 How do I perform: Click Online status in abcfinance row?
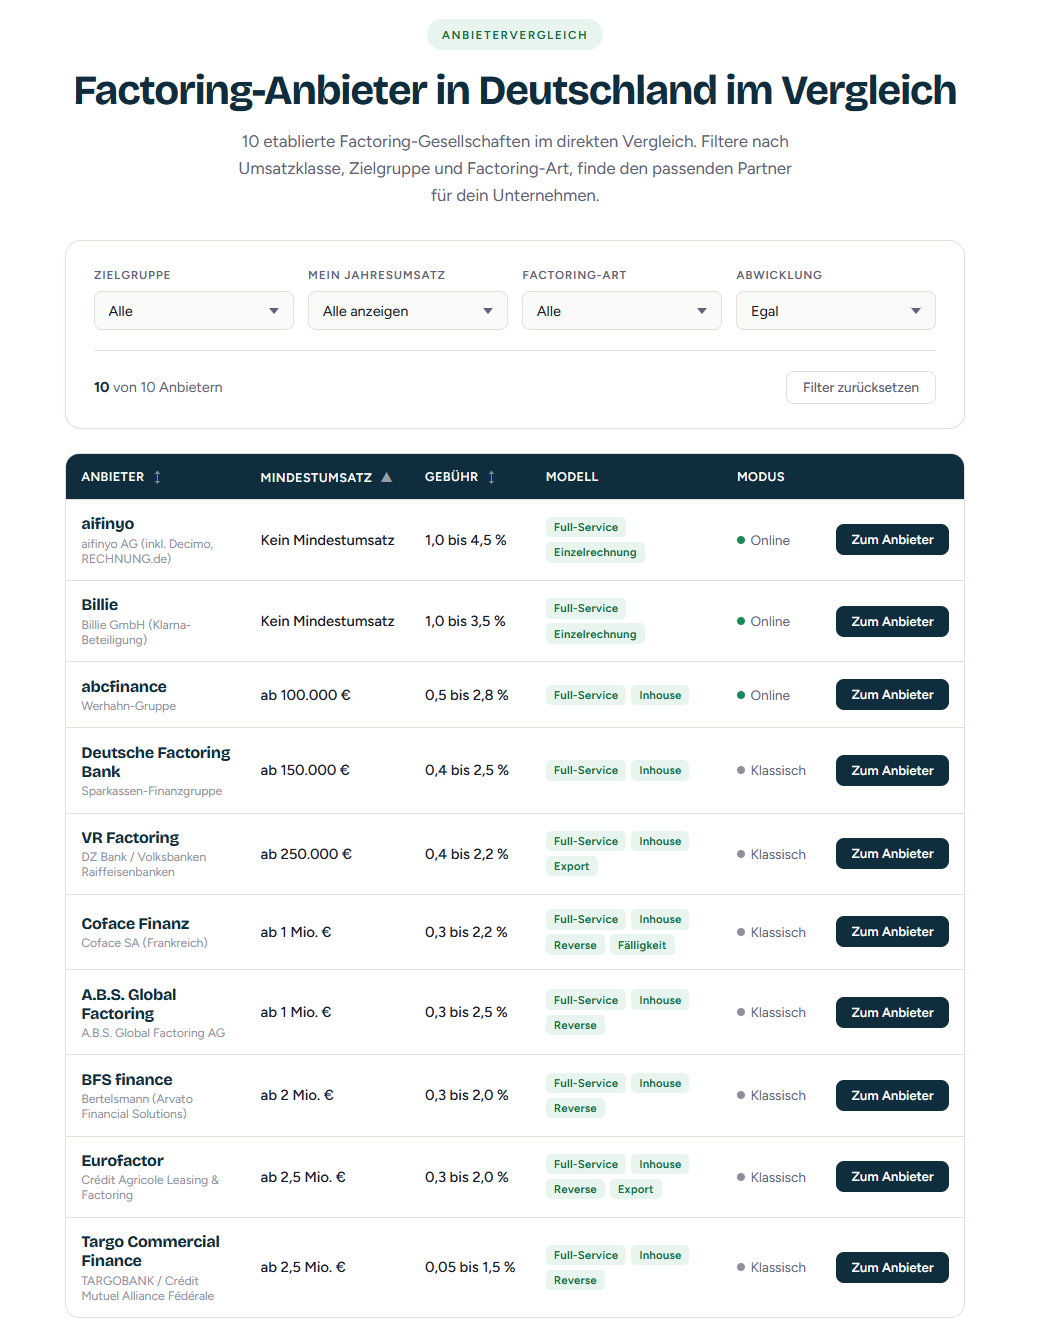[x=764, y=695]
